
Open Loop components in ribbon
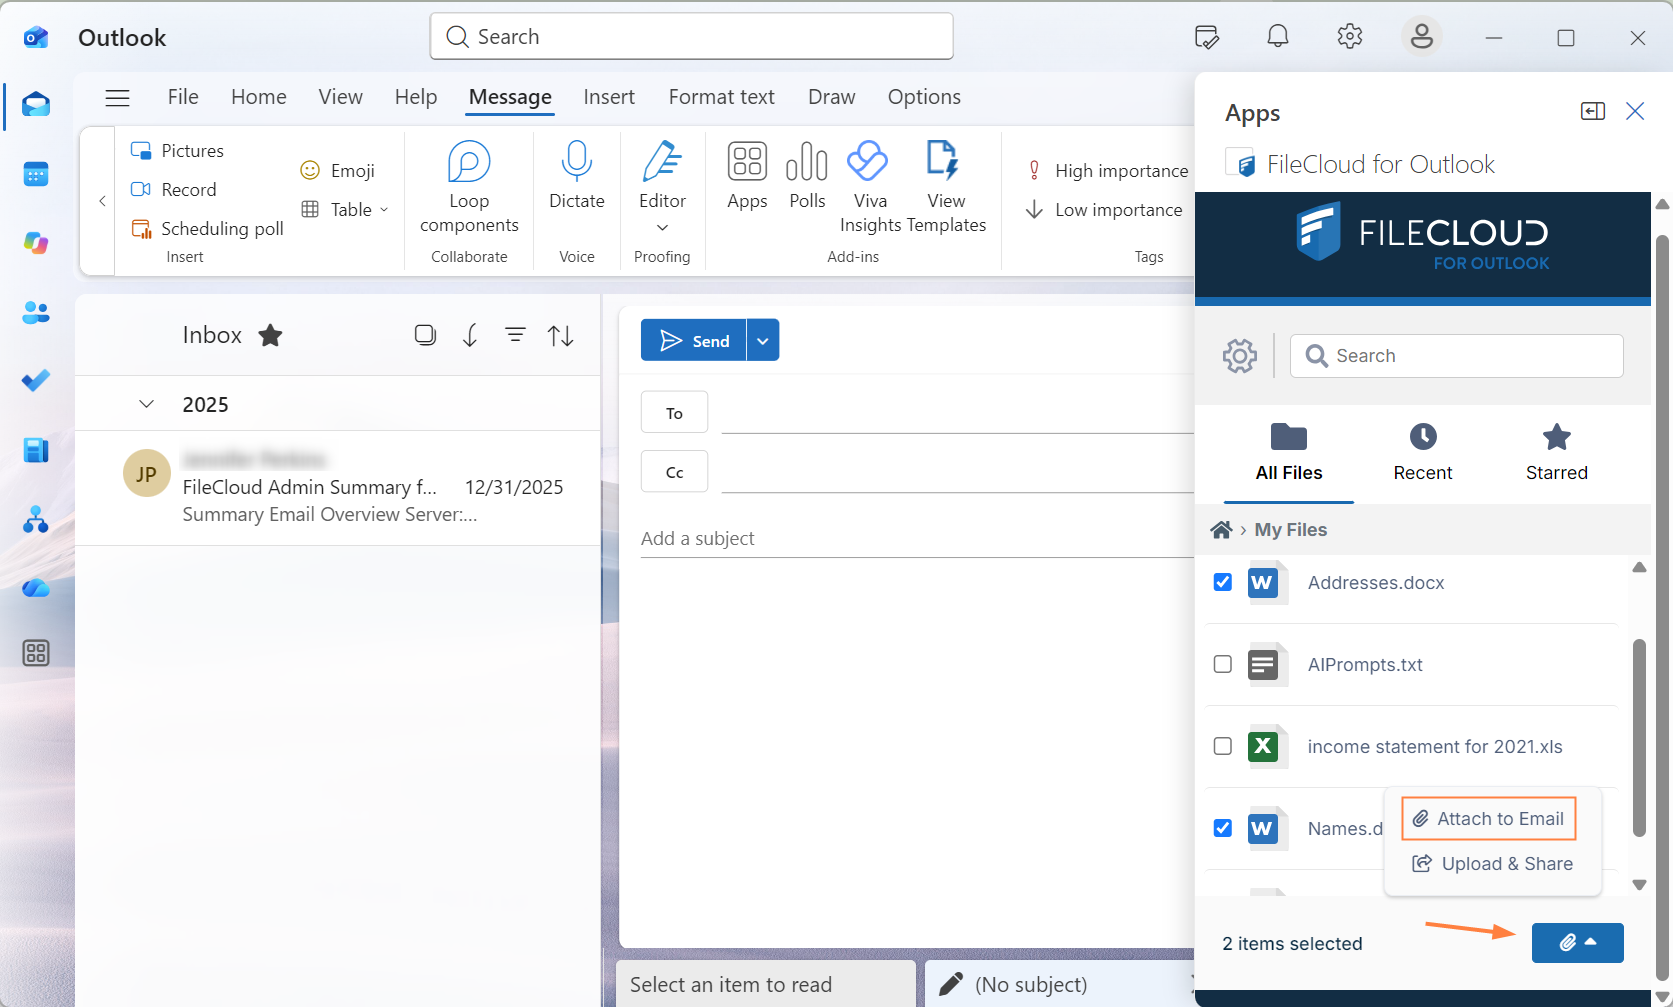[x=469, y=188]
